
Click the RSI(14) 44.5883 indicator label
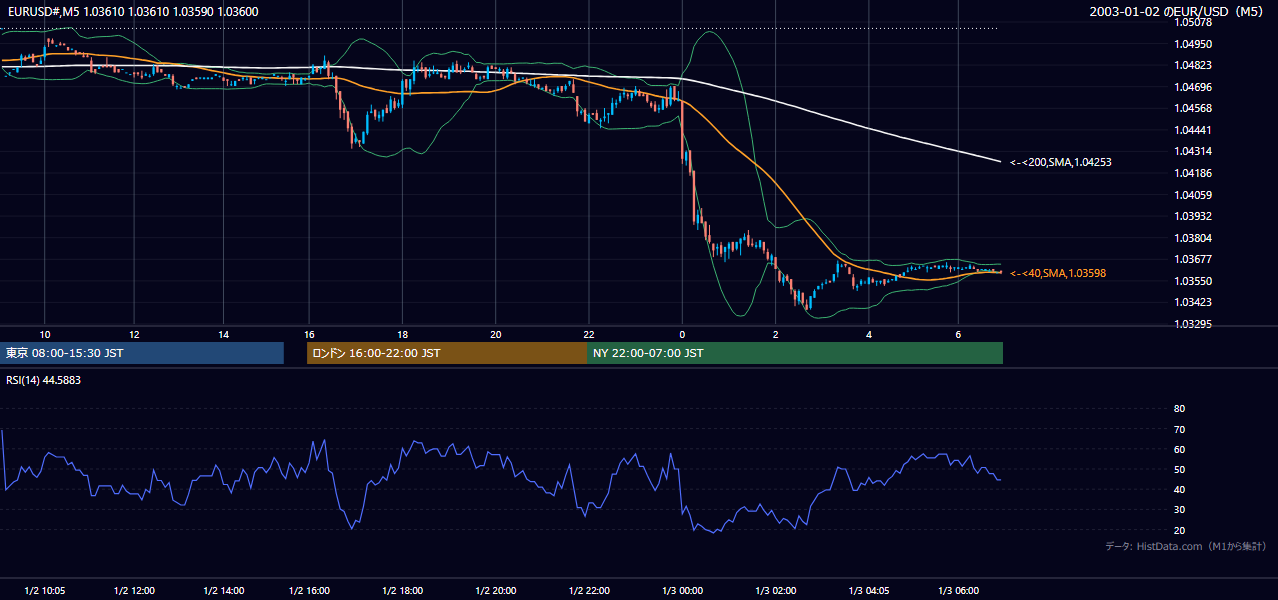click(x=43, y=380)
